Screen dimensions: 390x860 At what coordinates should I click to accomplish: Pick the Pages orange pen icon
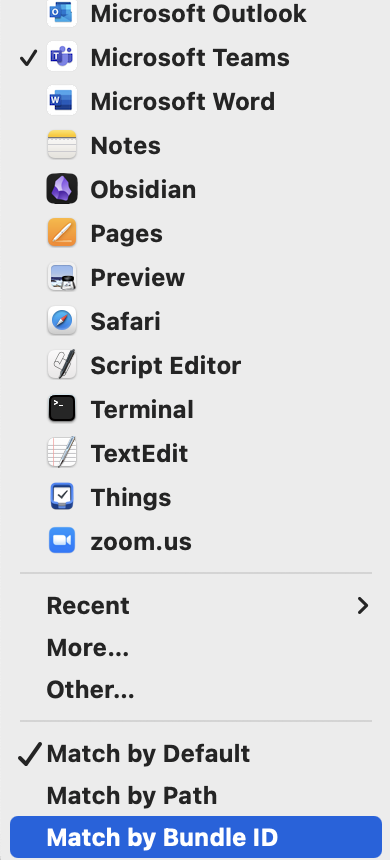click(61, 233)
